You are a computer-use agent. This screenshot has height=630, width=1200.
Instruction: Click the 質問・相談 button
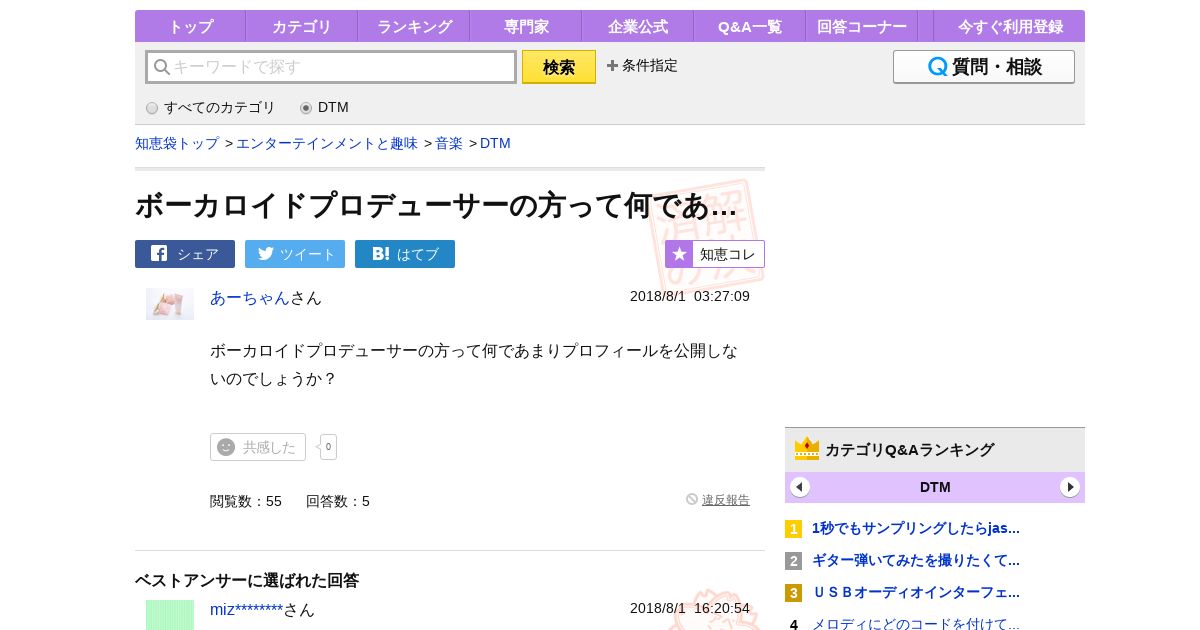(984, 67)
